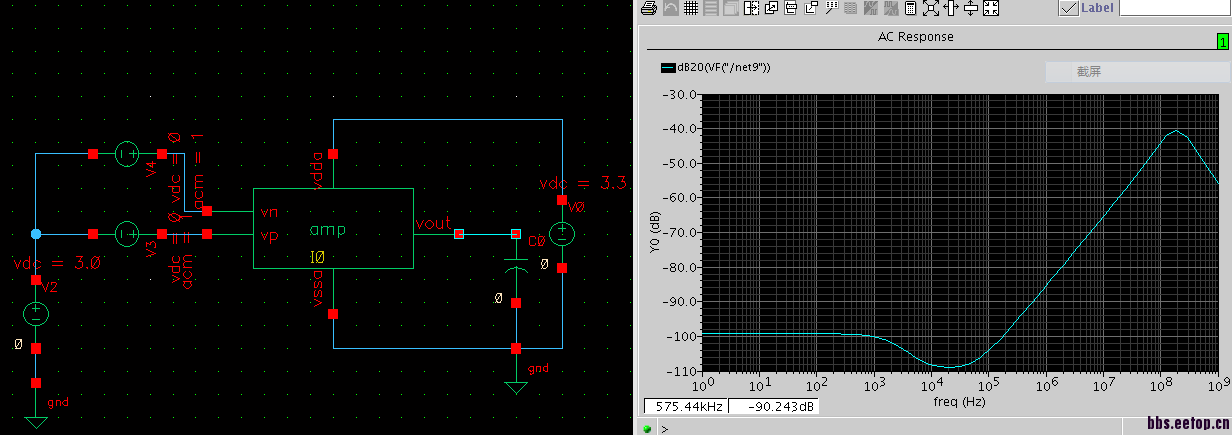The image size is (1232, 435).
Task: Click the zoom-to-fit icon with four corners
Action: pos(931,8)
